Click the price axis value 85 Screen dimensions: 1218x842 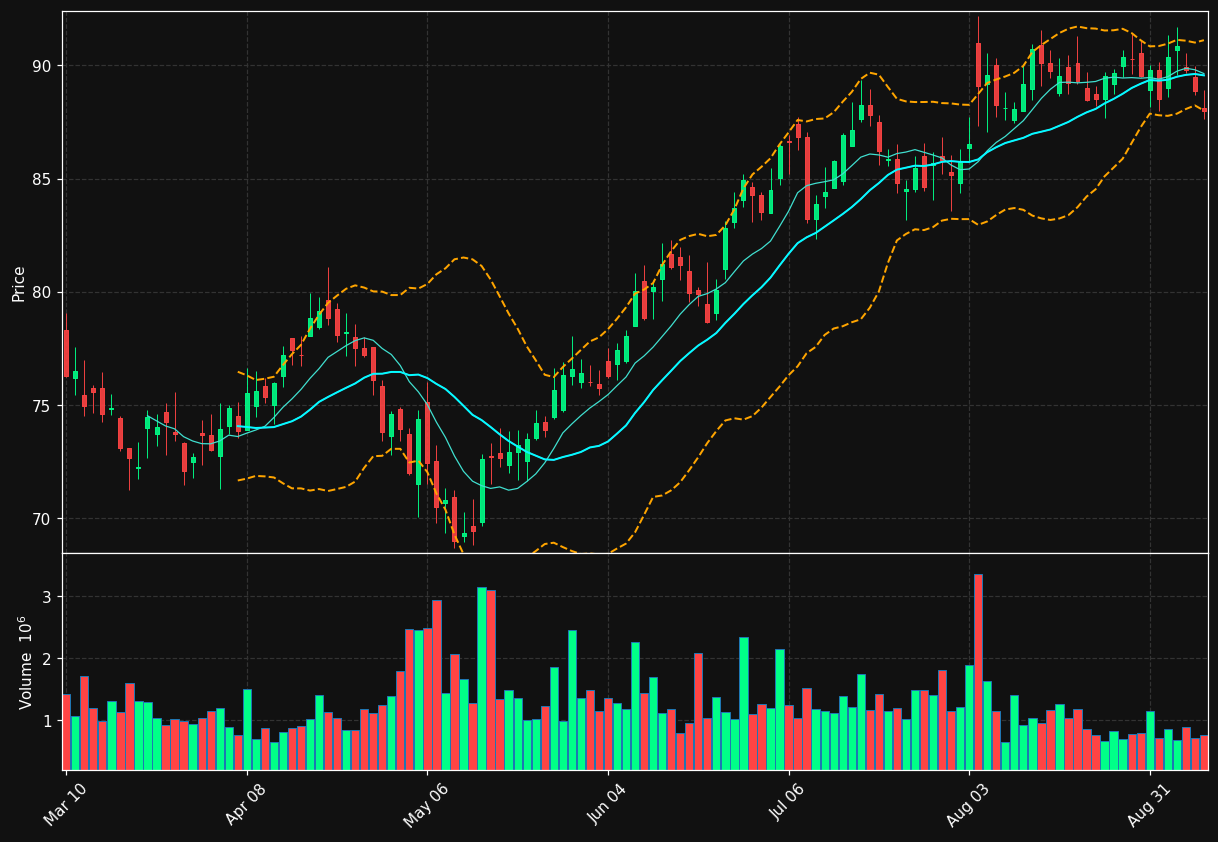pos(42,180)
